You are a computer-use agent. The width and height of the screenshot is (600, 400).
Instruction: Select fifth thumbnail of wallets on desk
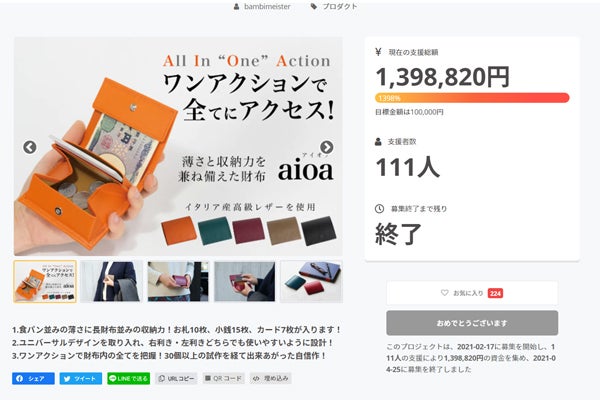click(x=311, y=282)
